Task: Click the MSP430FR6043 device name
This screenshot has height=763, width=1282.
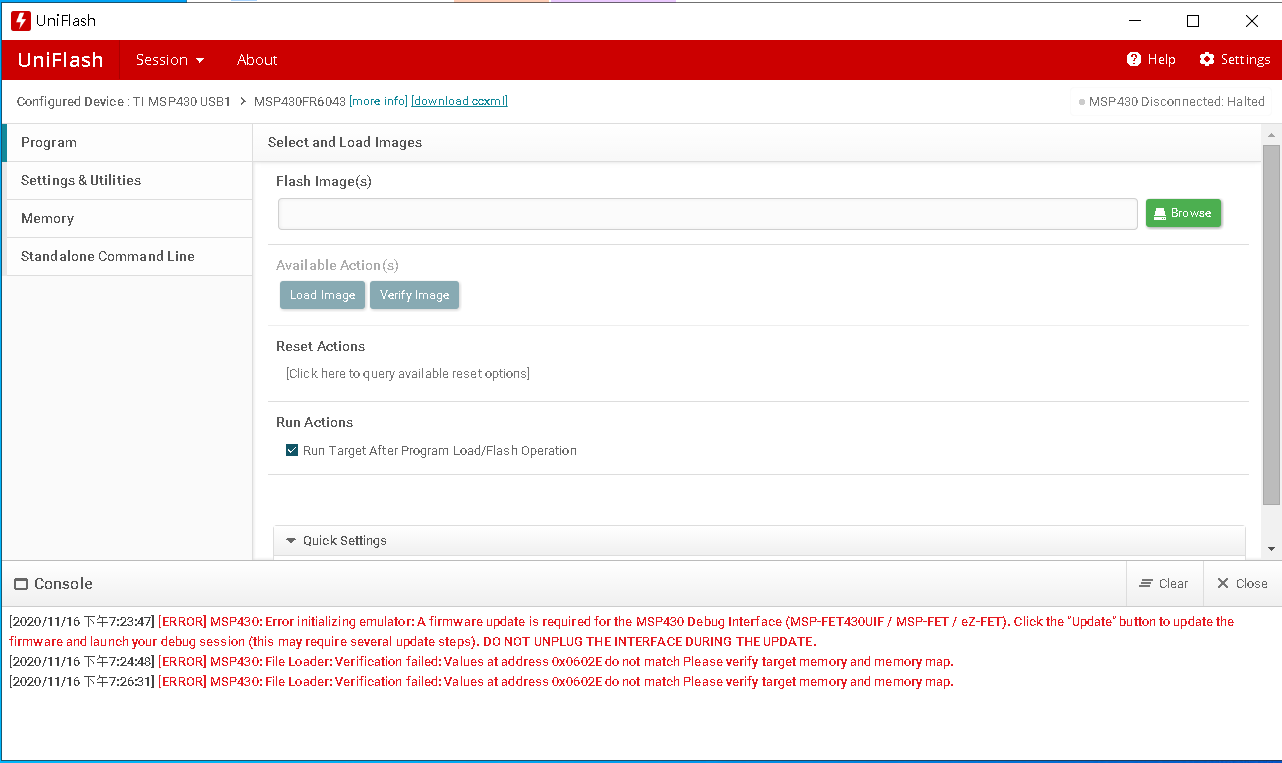Action: tap(300, 102)
